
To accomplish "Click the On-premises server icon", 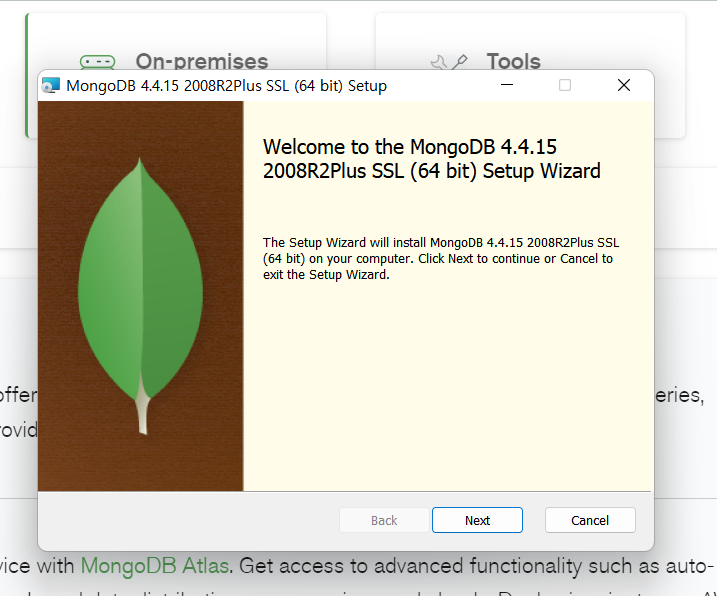I will (x=97, y=62).
